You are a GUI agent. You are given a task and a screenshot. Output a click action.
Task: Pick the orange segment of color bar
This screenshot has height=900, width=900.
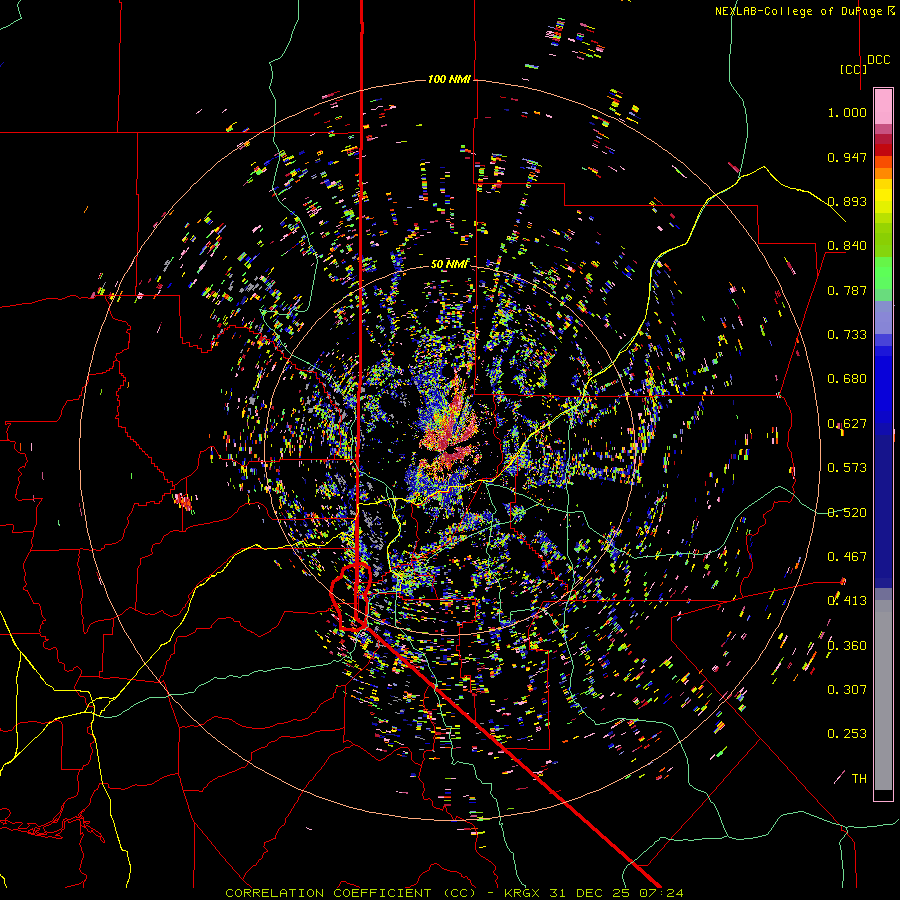[883, 173]
